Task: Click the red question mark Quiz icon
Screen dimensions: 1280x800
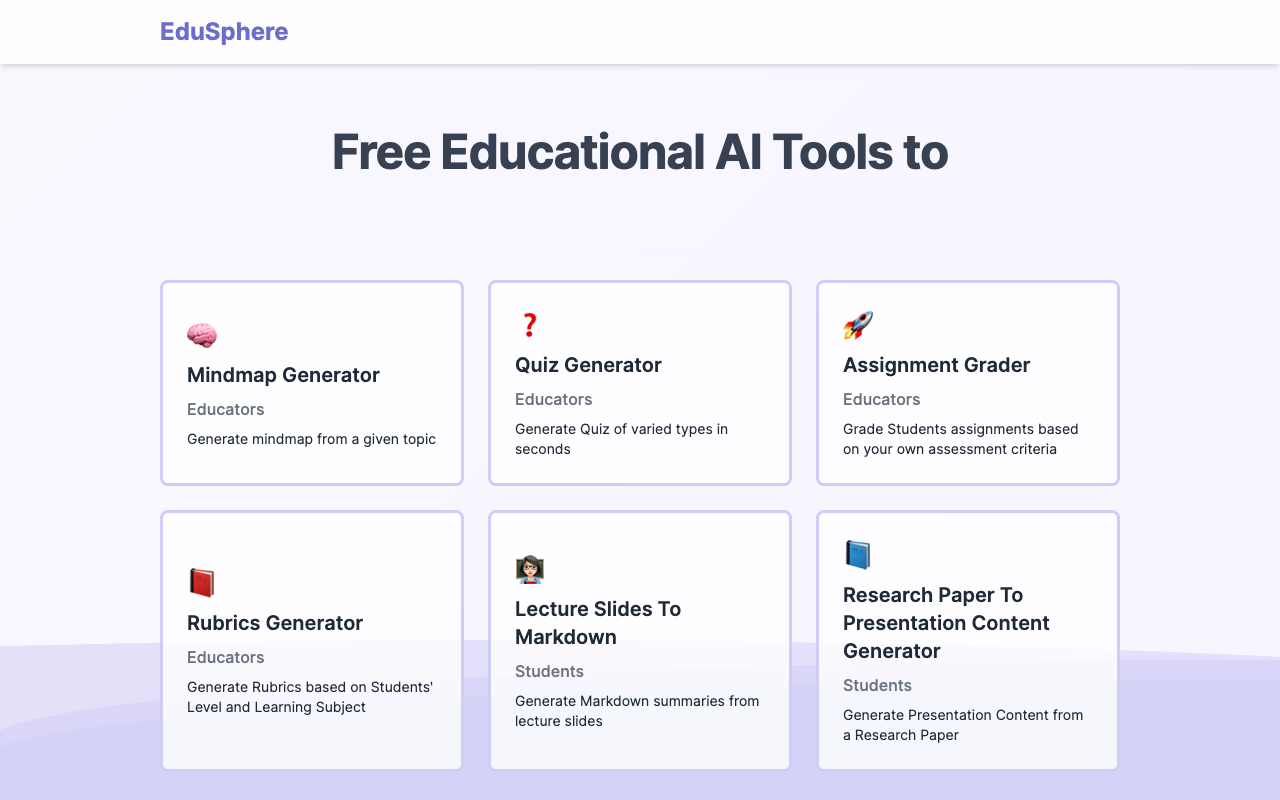Action: tap(530, 325)
